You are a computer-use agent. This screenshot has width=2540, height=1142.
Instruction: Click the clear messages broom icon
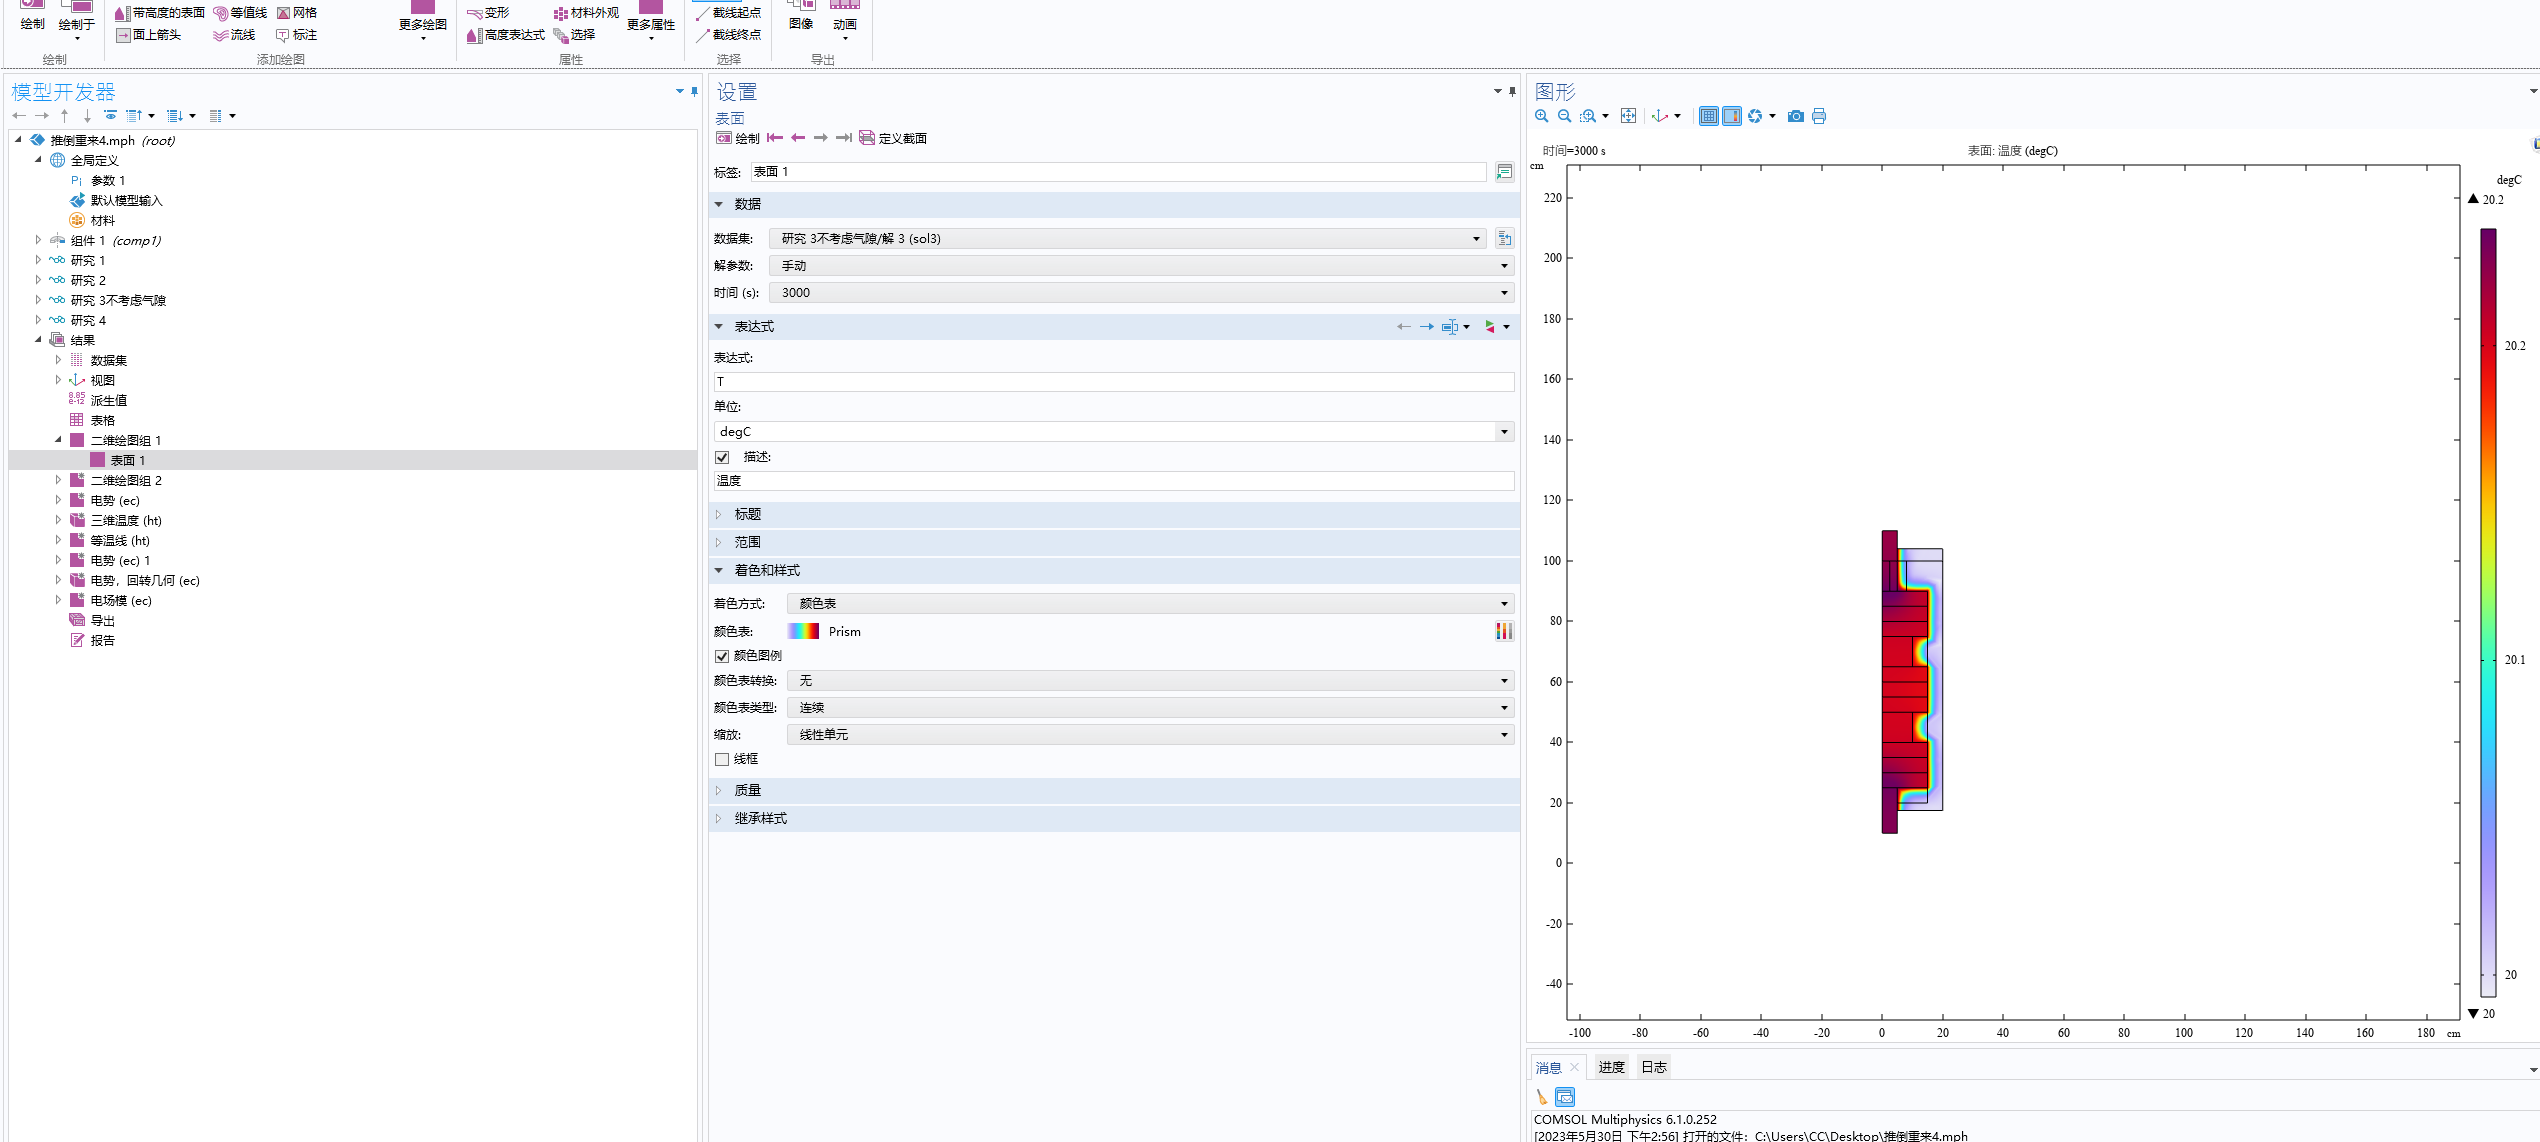coord(1542,1097)
